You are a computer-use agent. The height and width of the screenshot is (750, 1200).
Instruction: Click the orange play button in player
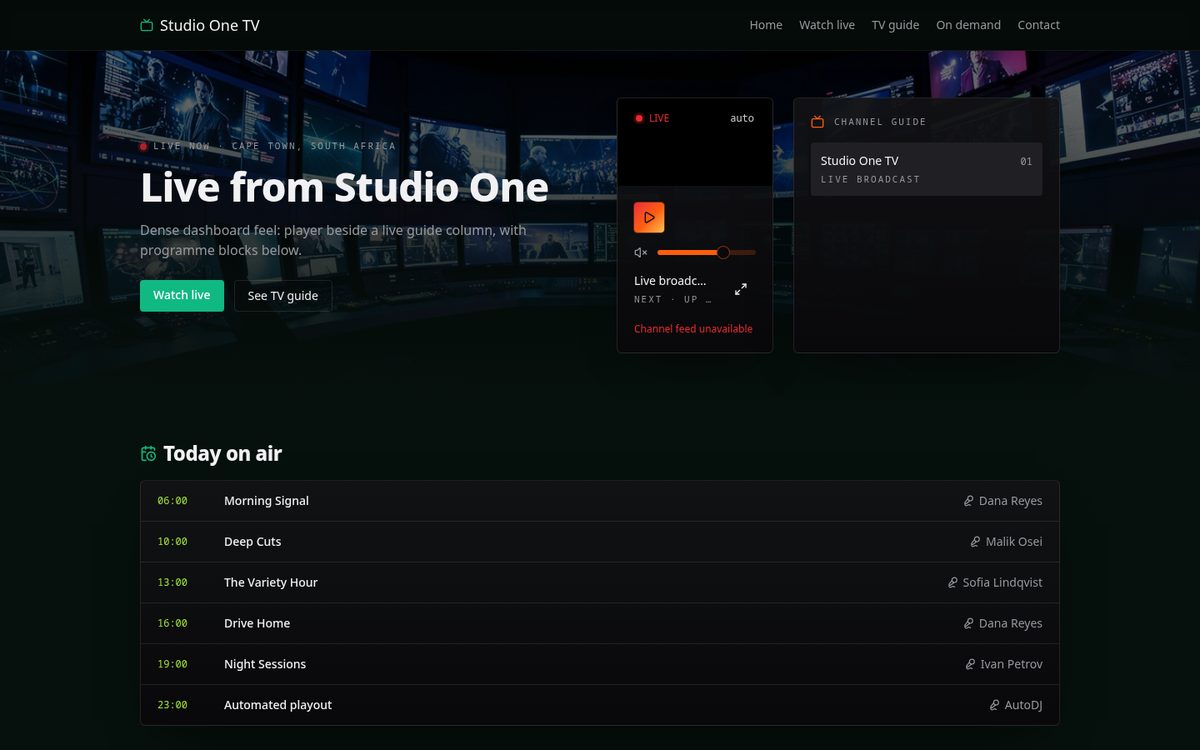(x=649, y=217)
